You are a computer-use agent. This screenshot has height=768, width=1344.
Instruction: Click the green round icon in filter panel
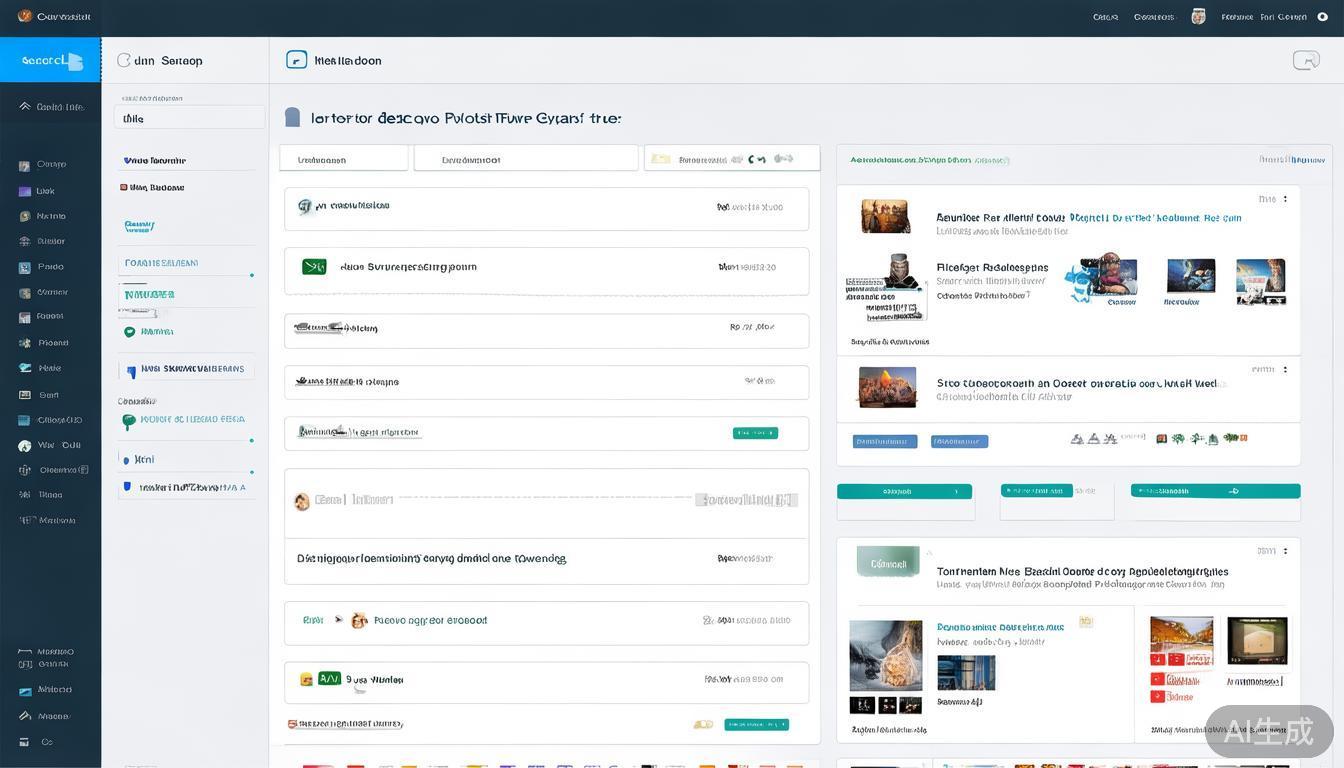point(129,332)
